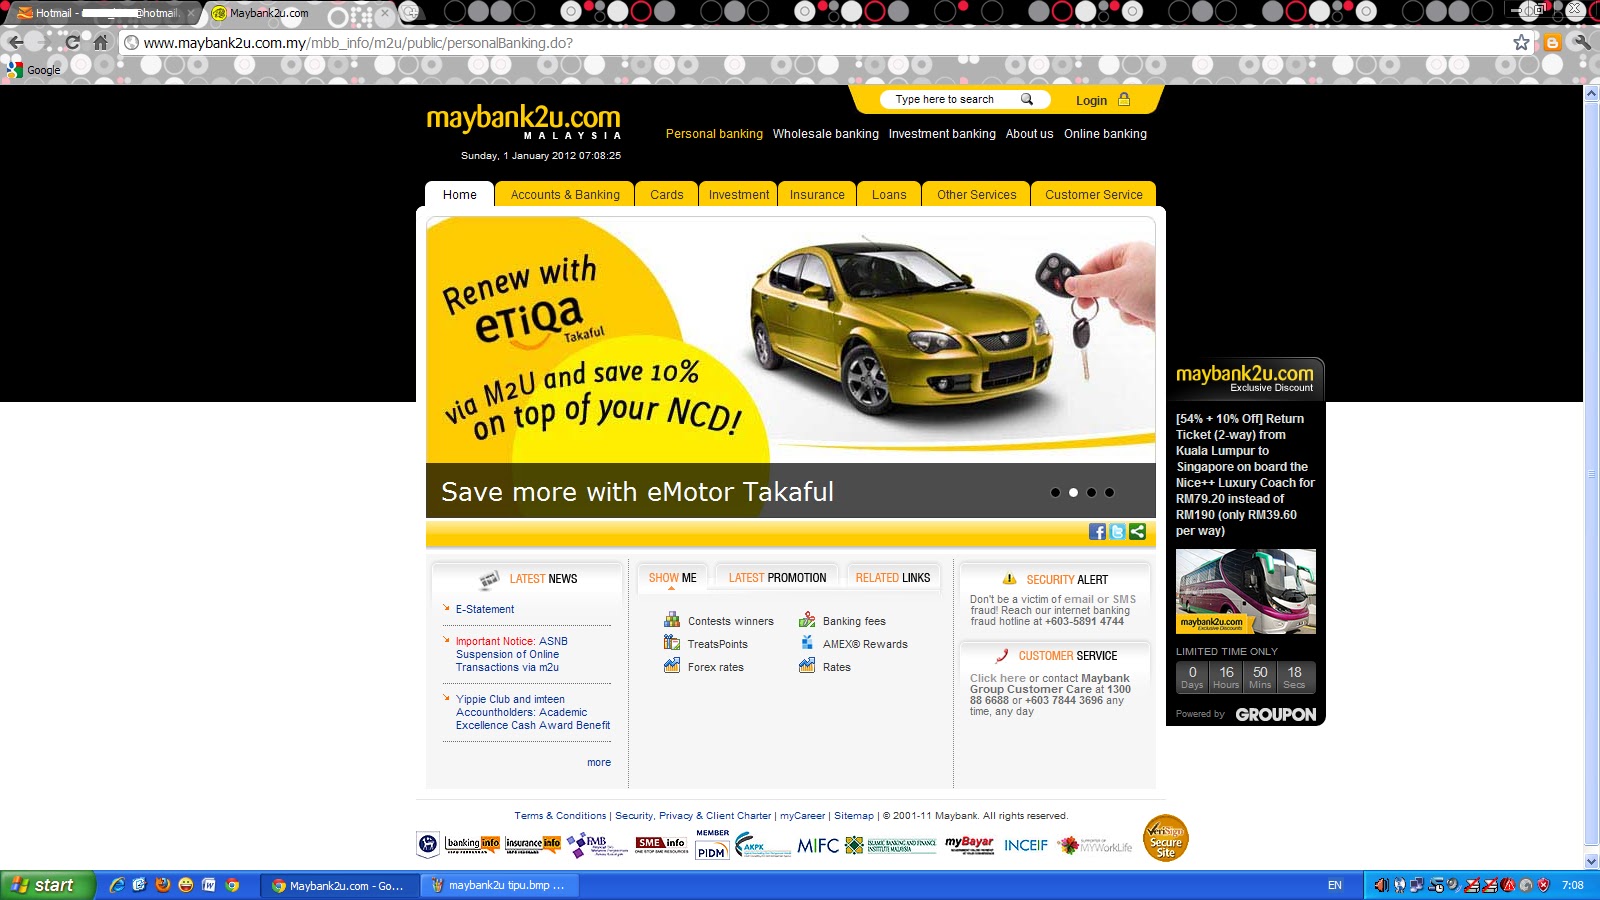Click the browser back arrow
This screenshot has height=900, width=1600.
(x=15, y=43)
